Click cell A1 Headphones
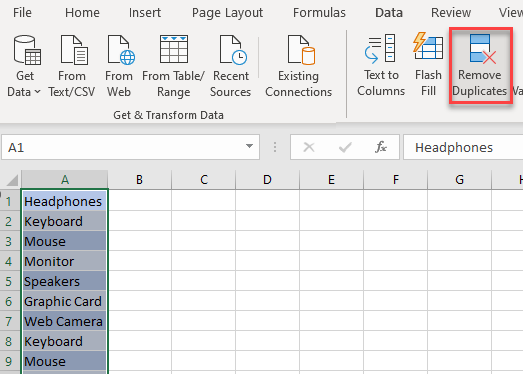523x374 pixels. click(x=65, y=201)
